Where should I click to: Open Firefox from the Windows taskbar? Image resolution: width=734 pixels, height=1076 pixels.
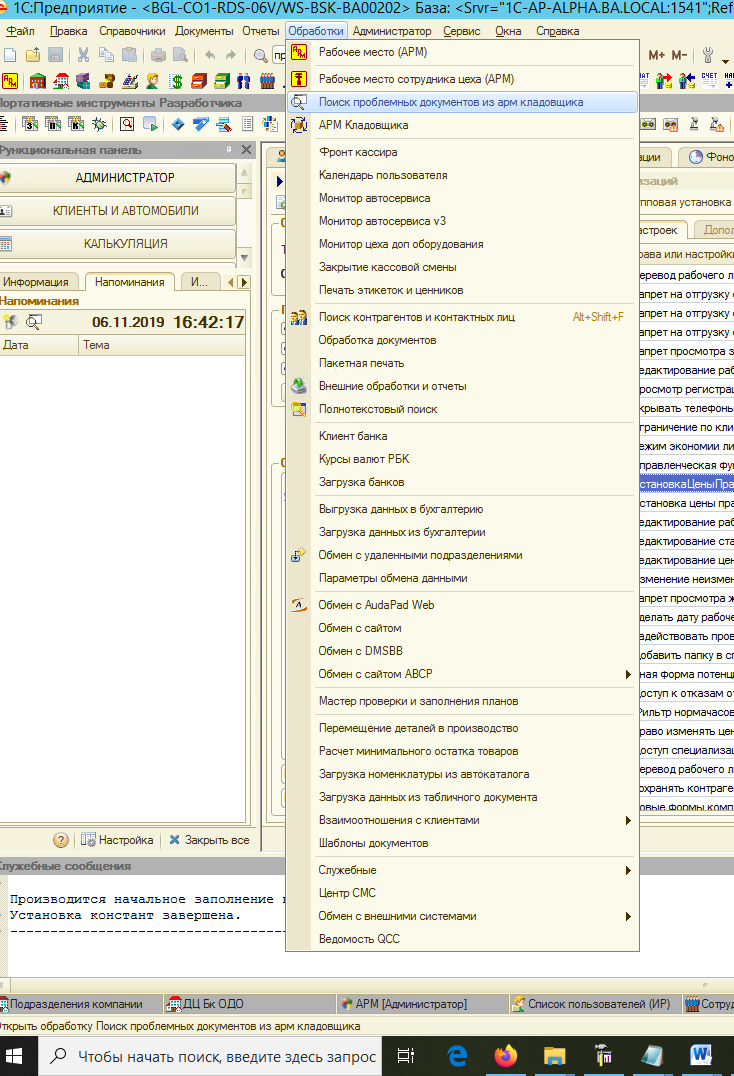[x=506, y=1056]
